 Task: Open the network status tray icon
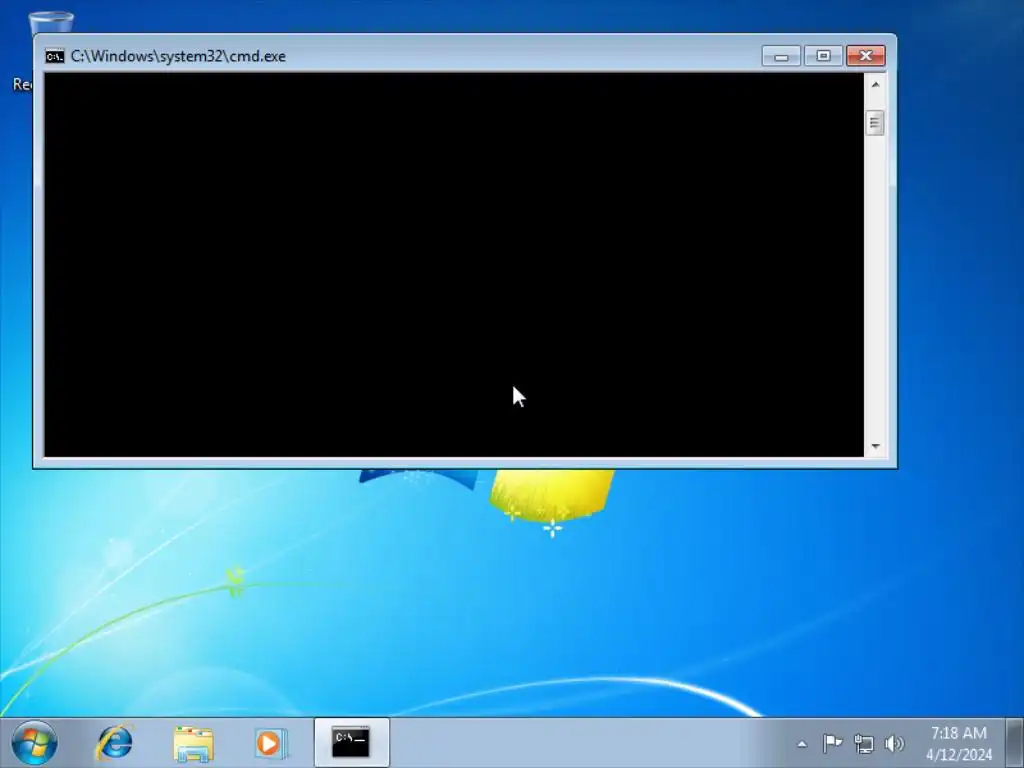(x=864, y=744)
